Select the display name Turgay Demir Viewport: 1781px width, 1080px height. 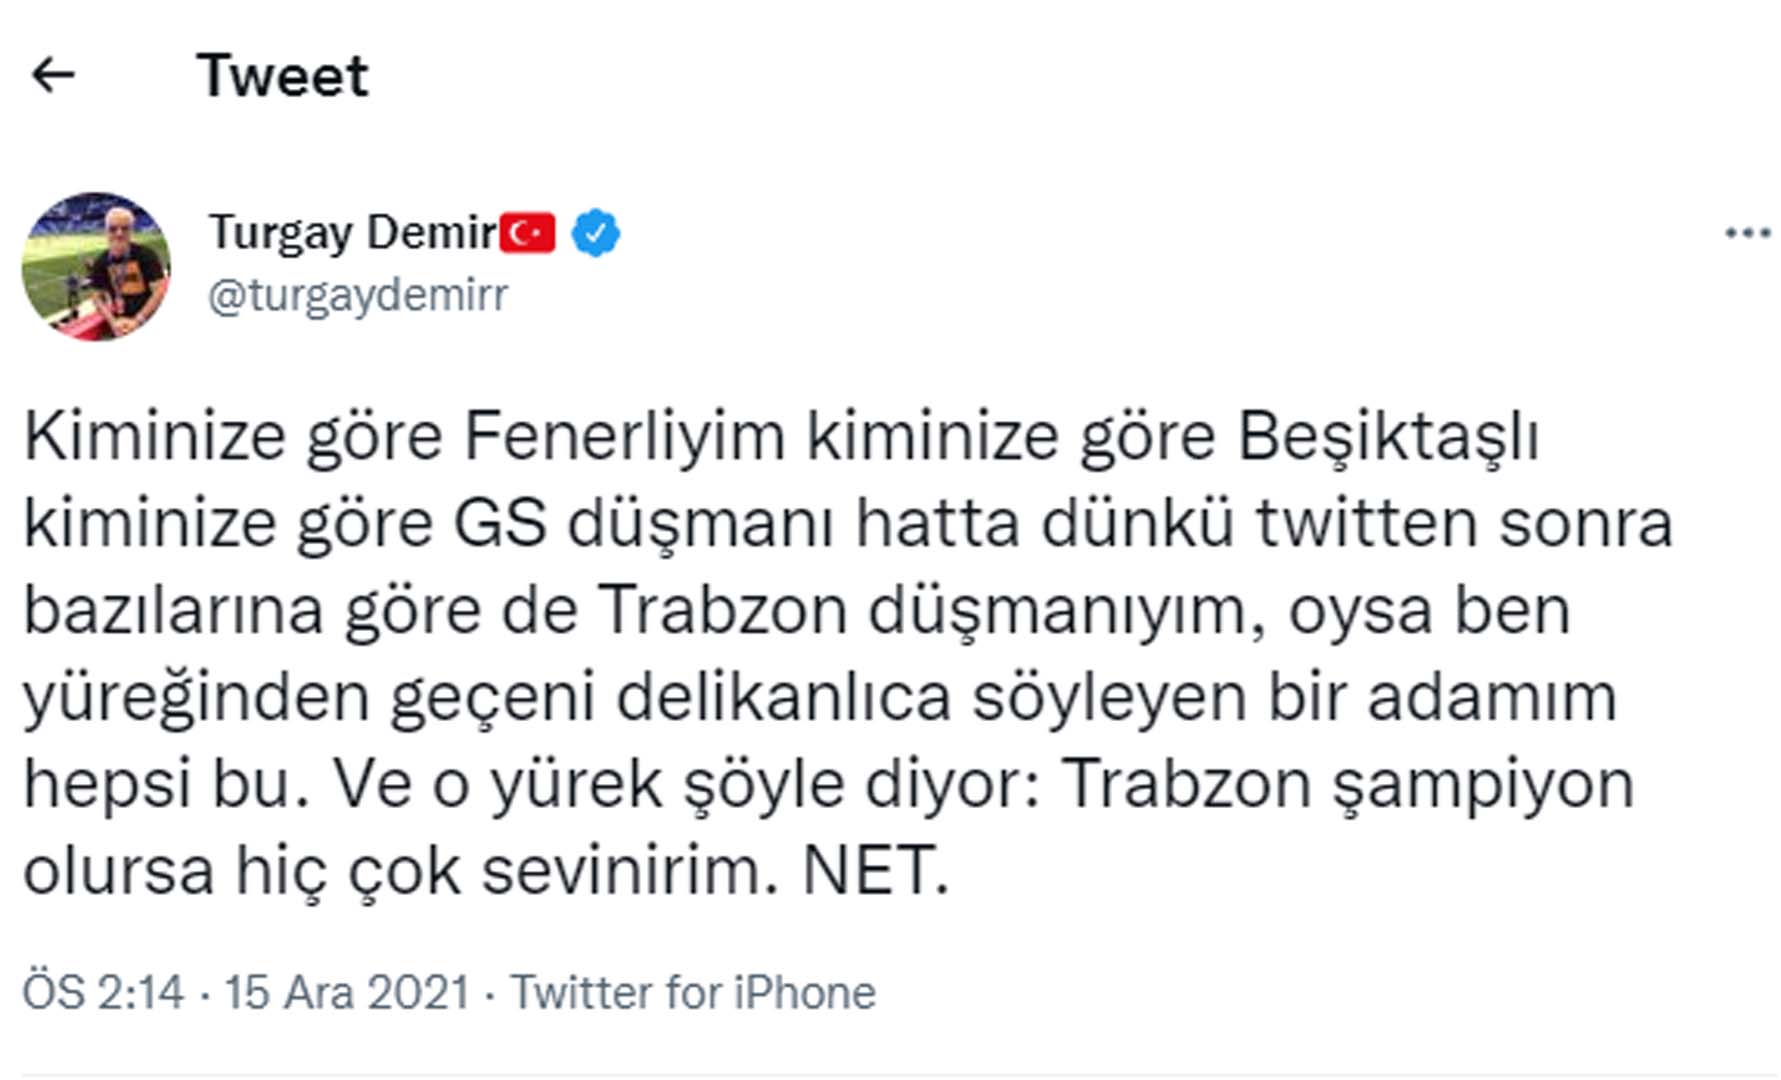tap(348, 231)
